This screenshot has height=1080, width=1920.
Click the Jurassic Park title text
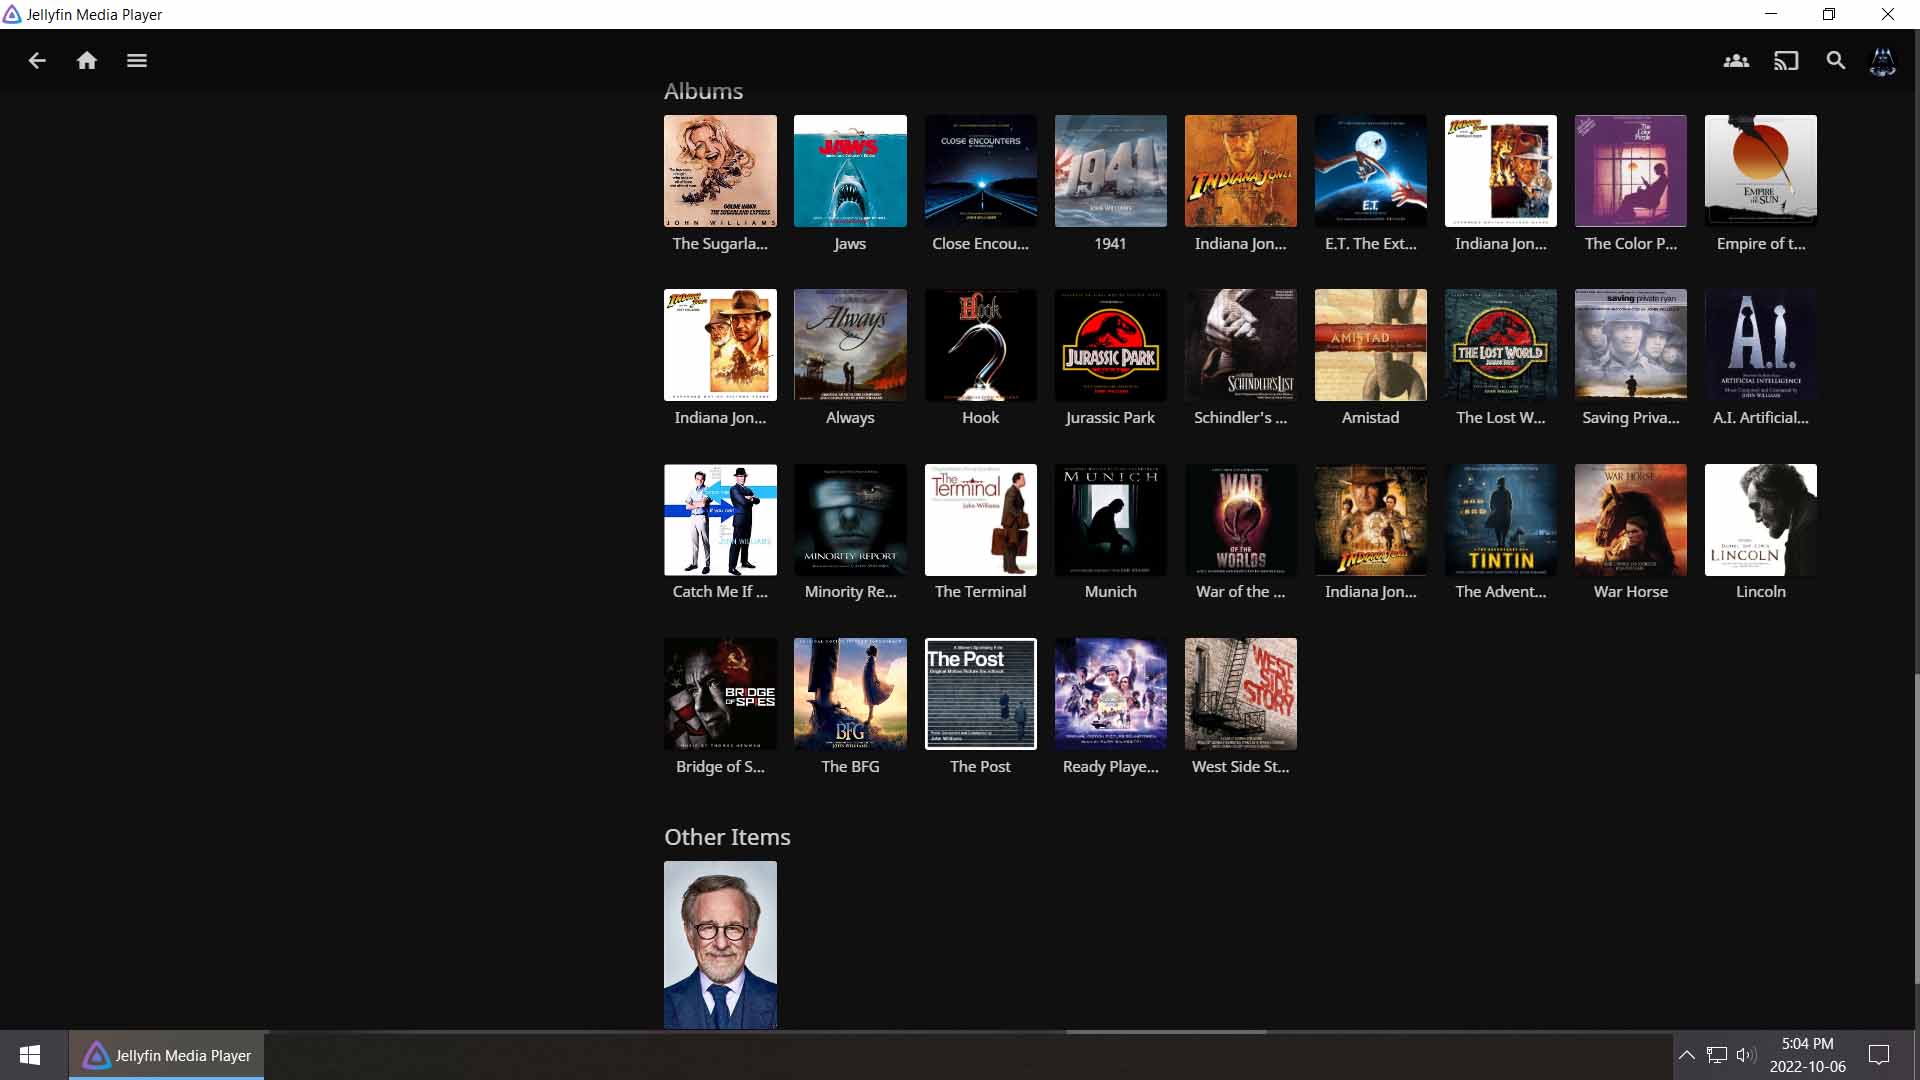(x=1110, y=418)
